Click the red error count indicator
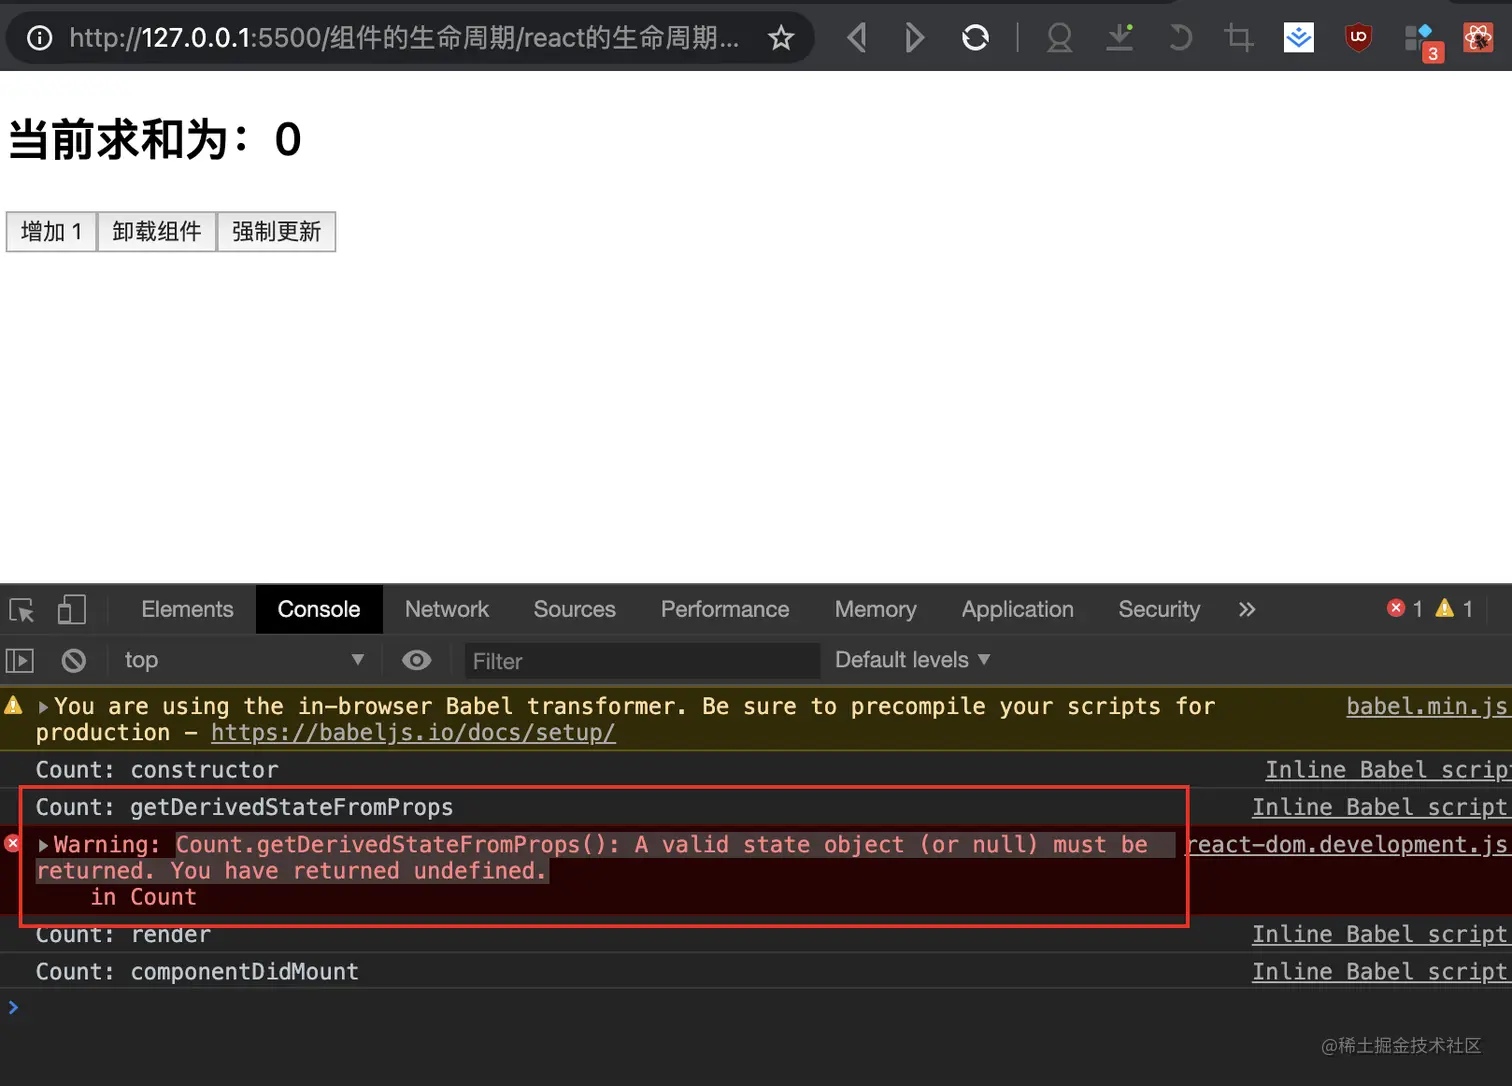The image size is (1512, 1086). [1405, 609]
